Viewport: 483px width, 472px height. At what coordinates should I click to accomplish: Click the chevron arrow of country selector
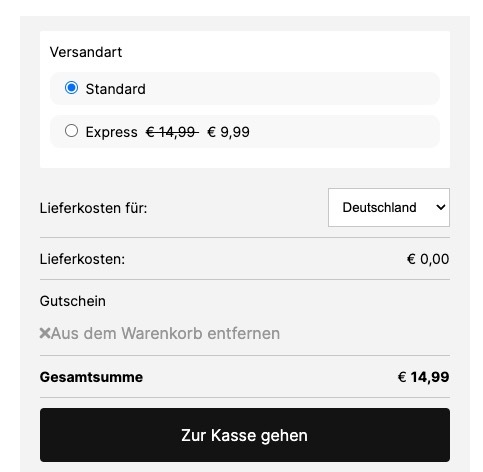click(x=441, y=207)
